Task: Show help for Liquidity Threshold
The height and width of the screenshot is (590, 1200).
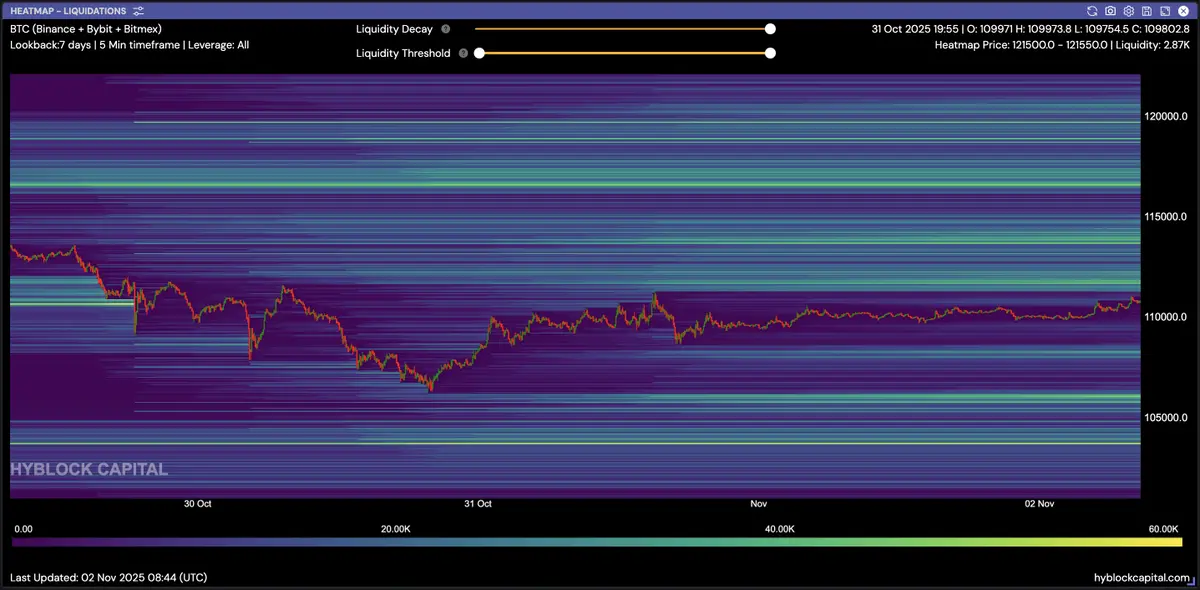Action: [x=463, y=53]
